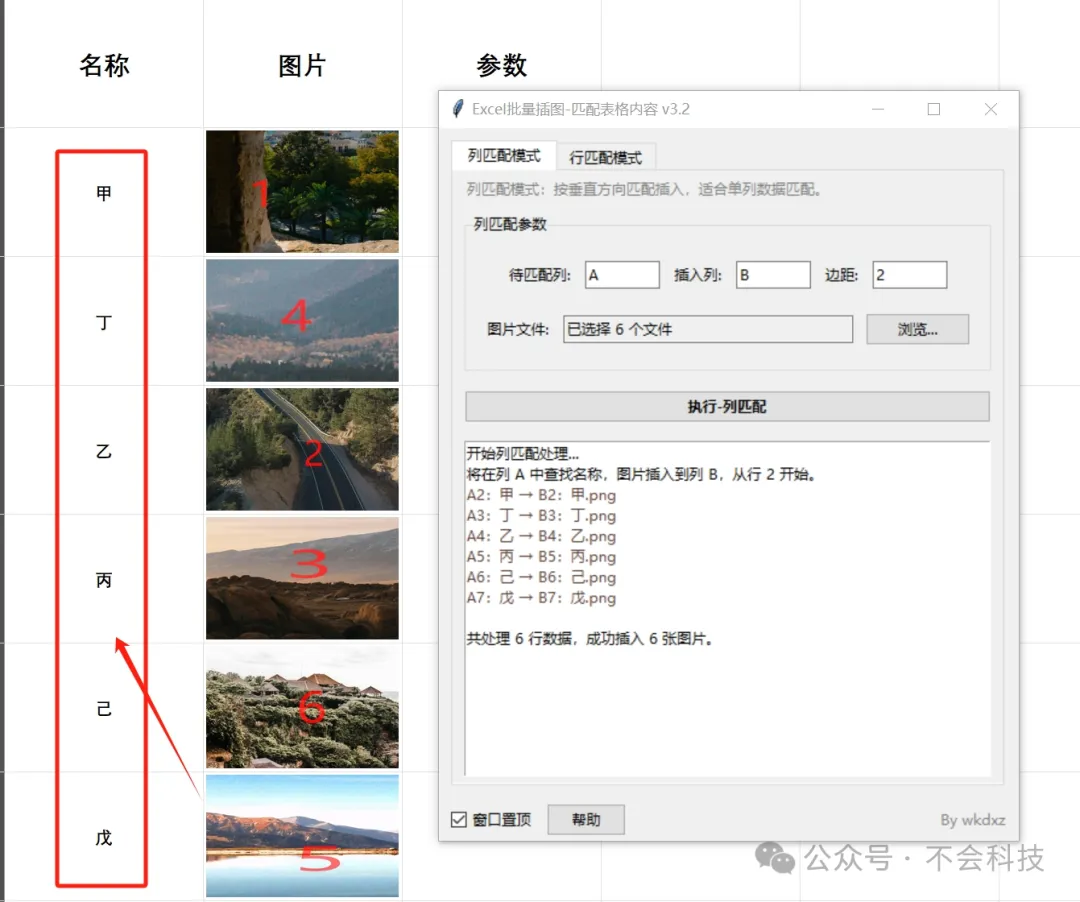This screenshot has height=902, width=1080.
Task: Click the 图片文件 path field
Action: coord(708,329)
